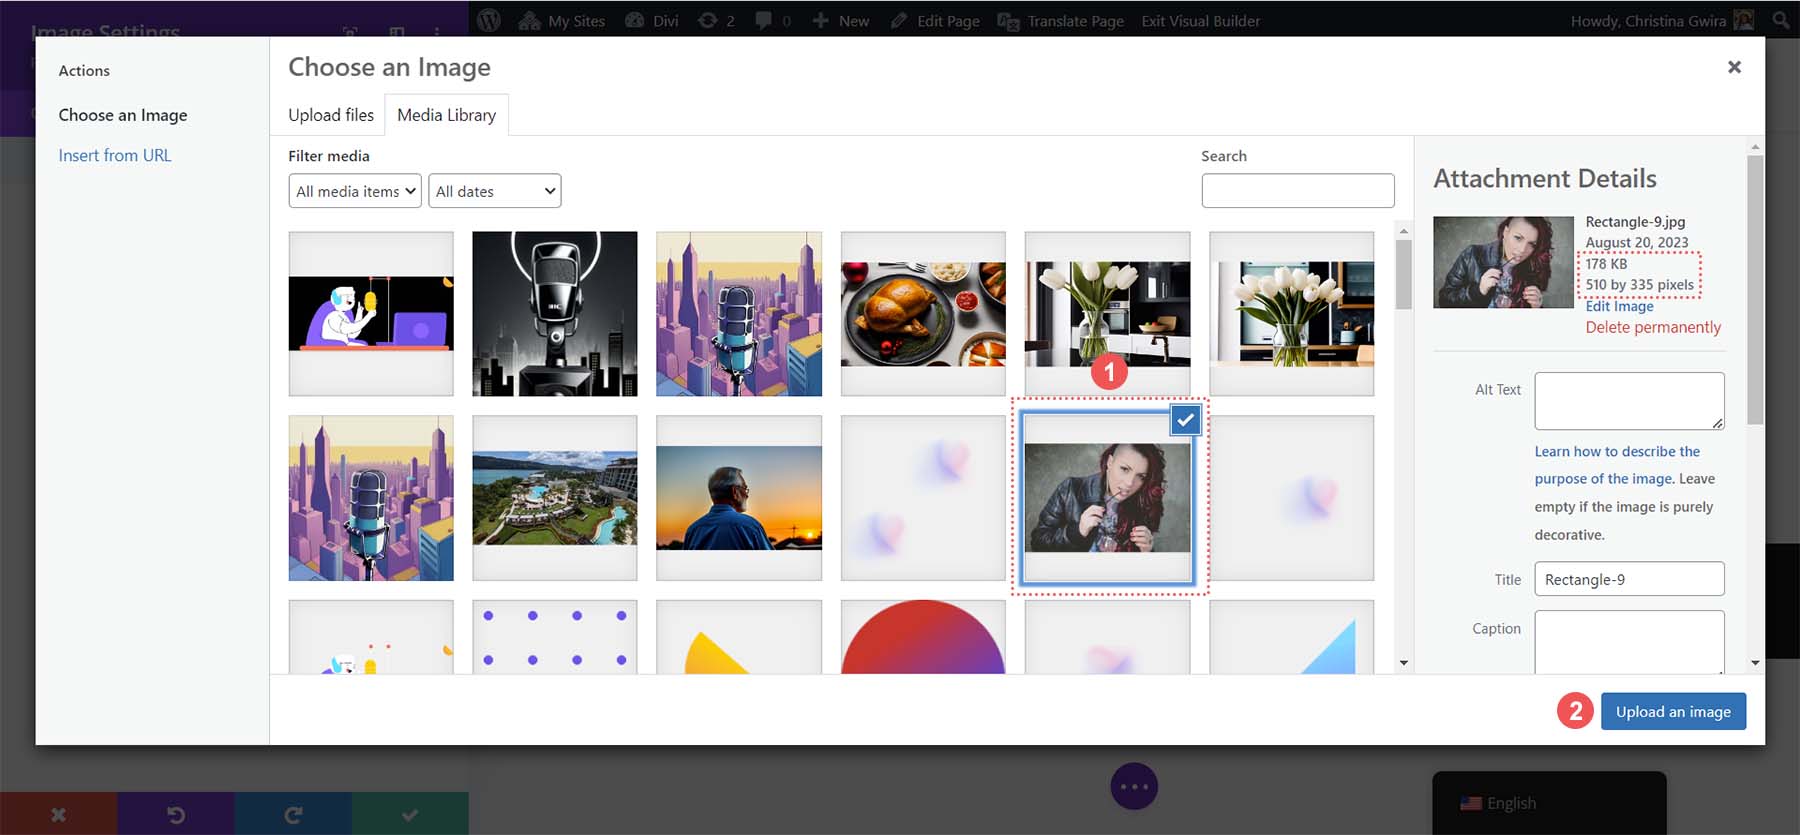Click Delete permanently link
1800x835 pixels.
point(1653,327)
